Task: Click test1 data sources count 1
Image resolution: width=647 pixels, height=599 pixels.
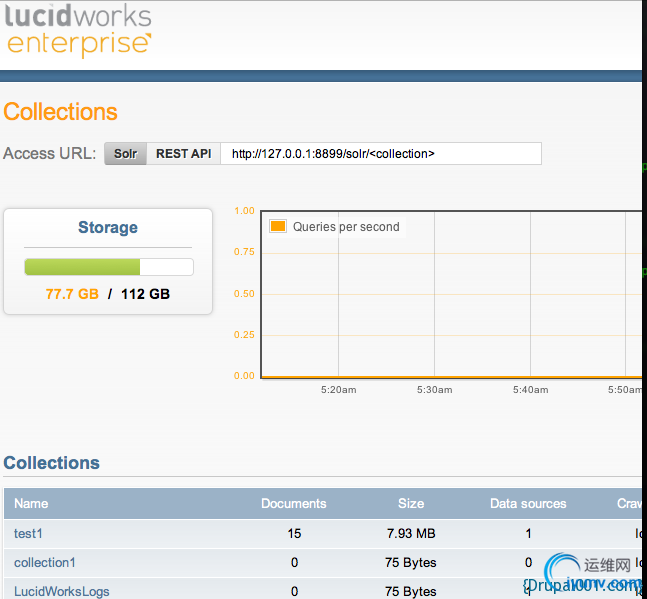Action: 529,533
